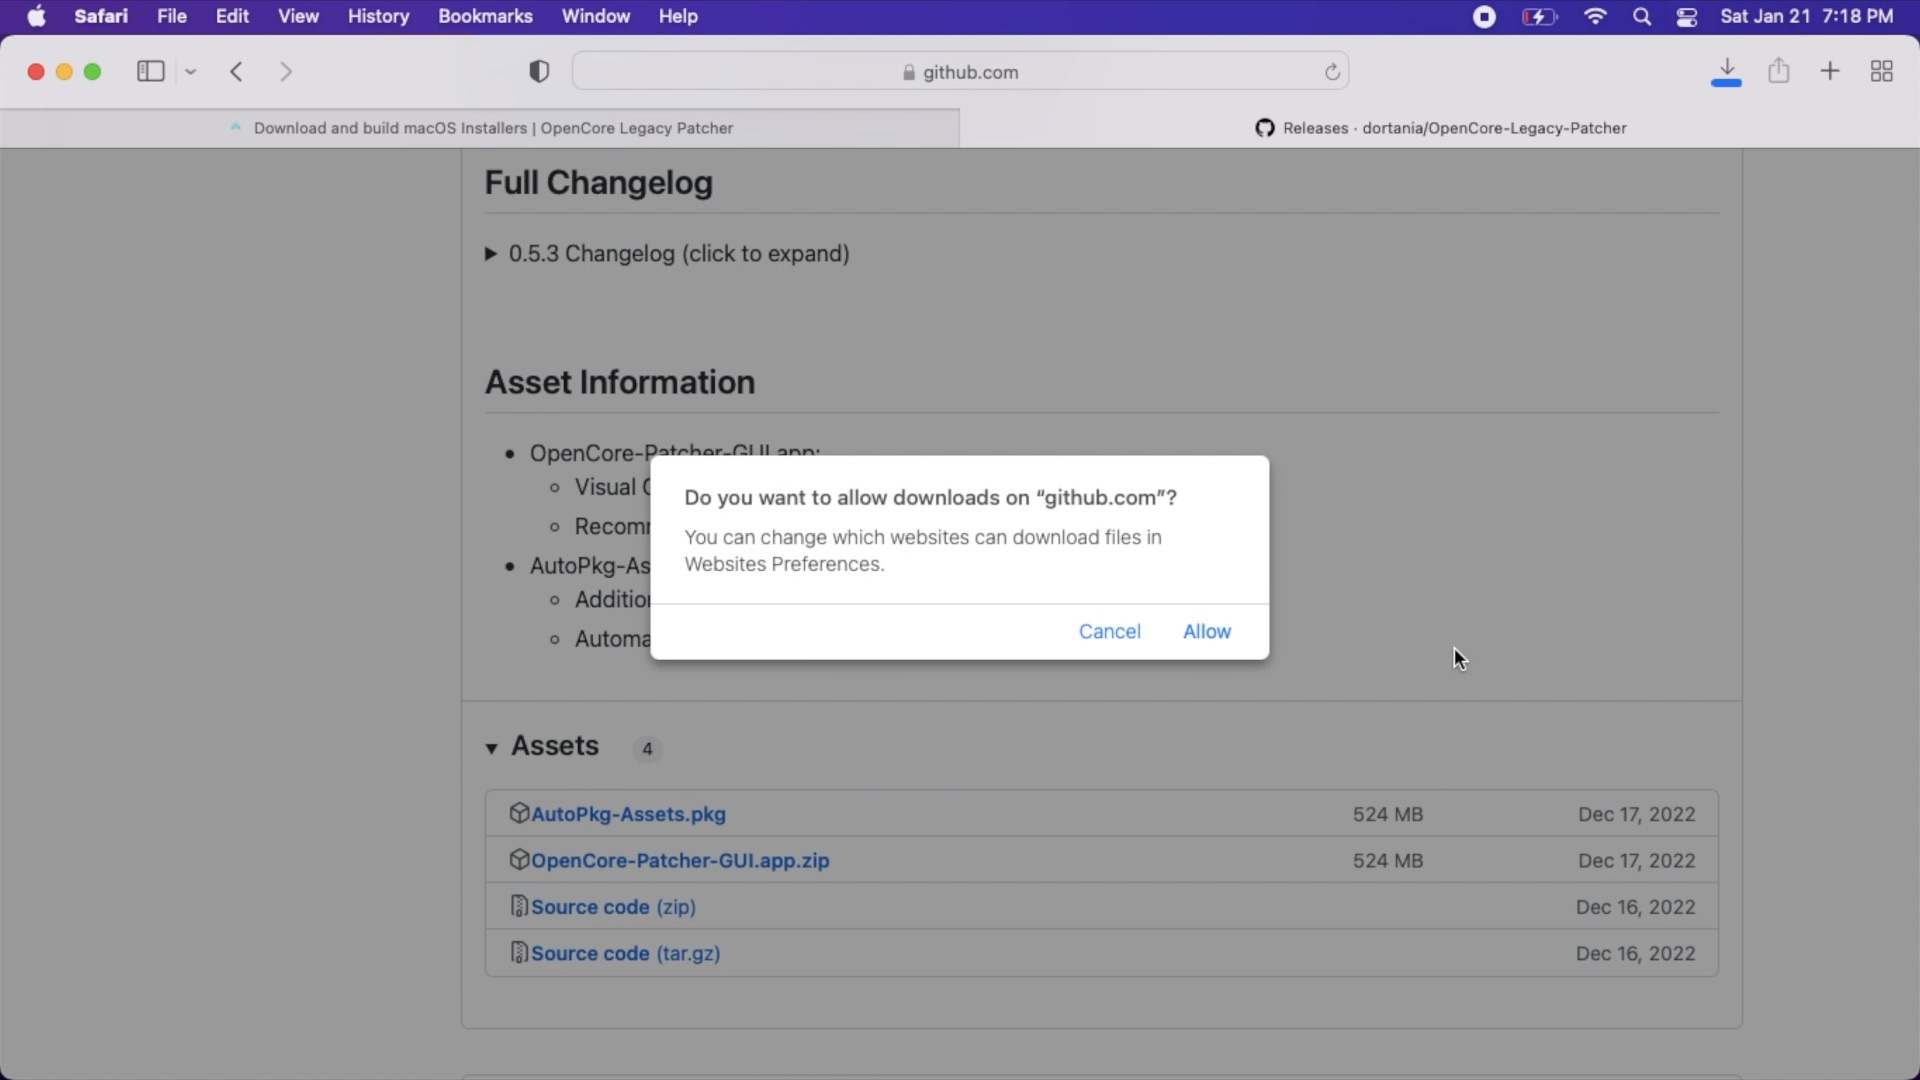Show the tab overview
Screen dimensions: 1920x1080
1882,71
